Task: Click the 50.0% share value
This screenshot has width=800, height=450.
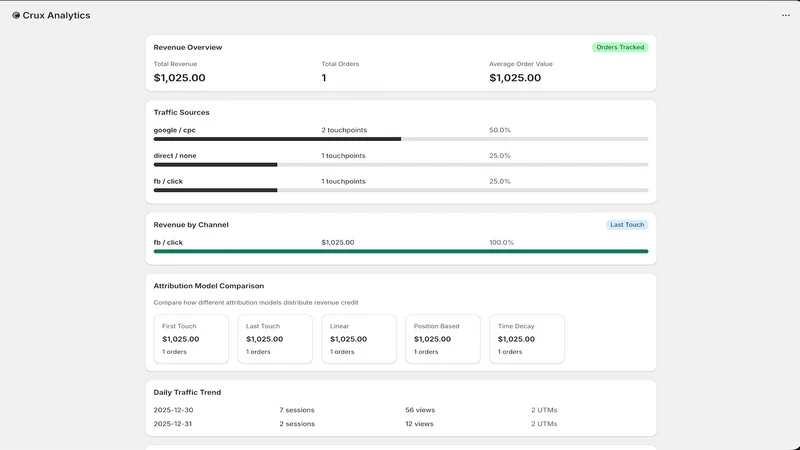Action: click(500, 130)
